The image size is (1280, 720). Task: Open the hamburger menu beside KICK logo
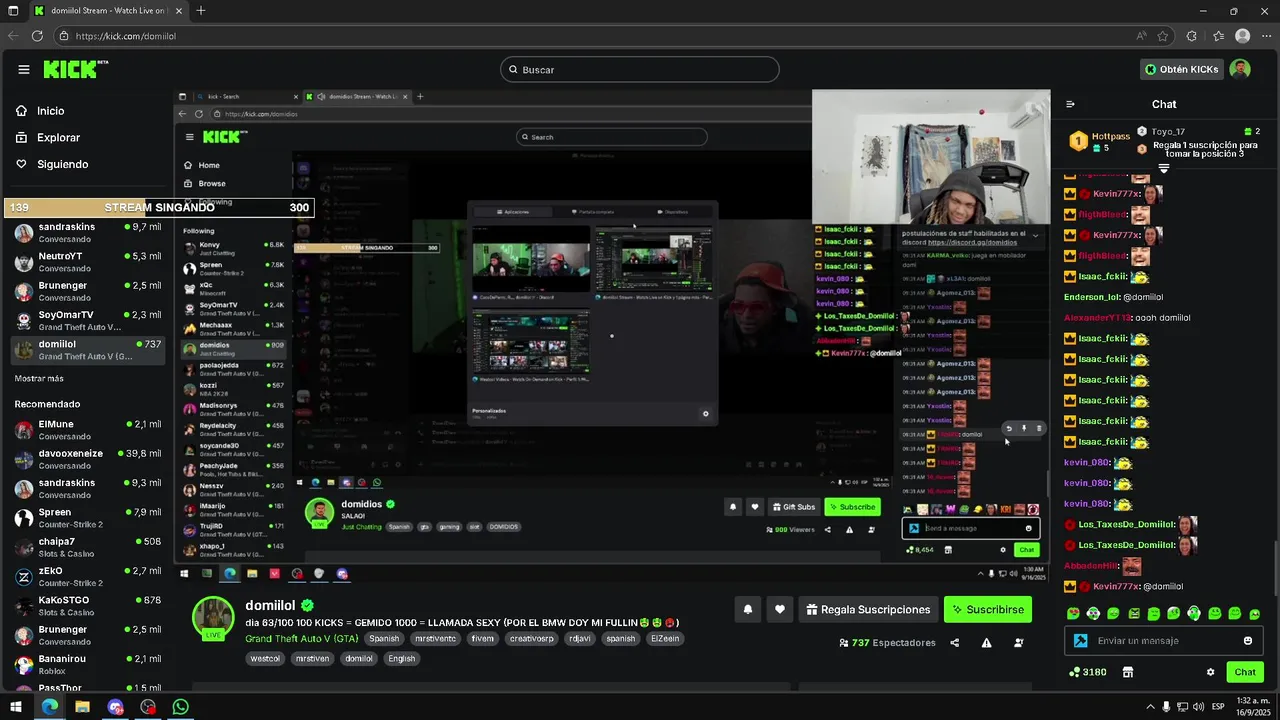[24, 69]
